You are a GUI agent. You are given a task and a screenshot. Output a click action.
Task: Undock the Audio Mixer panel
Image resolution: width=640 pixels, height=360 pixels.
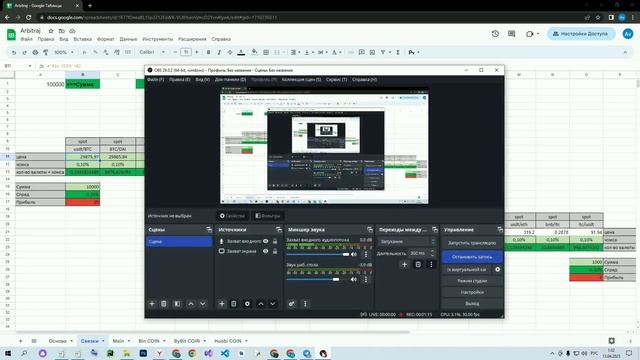pyautogui.click(x=370, y=230)
